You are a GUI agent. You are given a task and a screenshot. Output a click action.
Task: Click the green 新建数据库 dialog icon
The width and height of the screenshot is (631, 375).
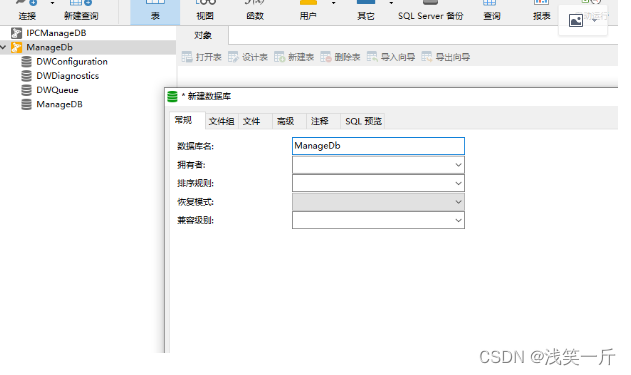coord(172,97)
